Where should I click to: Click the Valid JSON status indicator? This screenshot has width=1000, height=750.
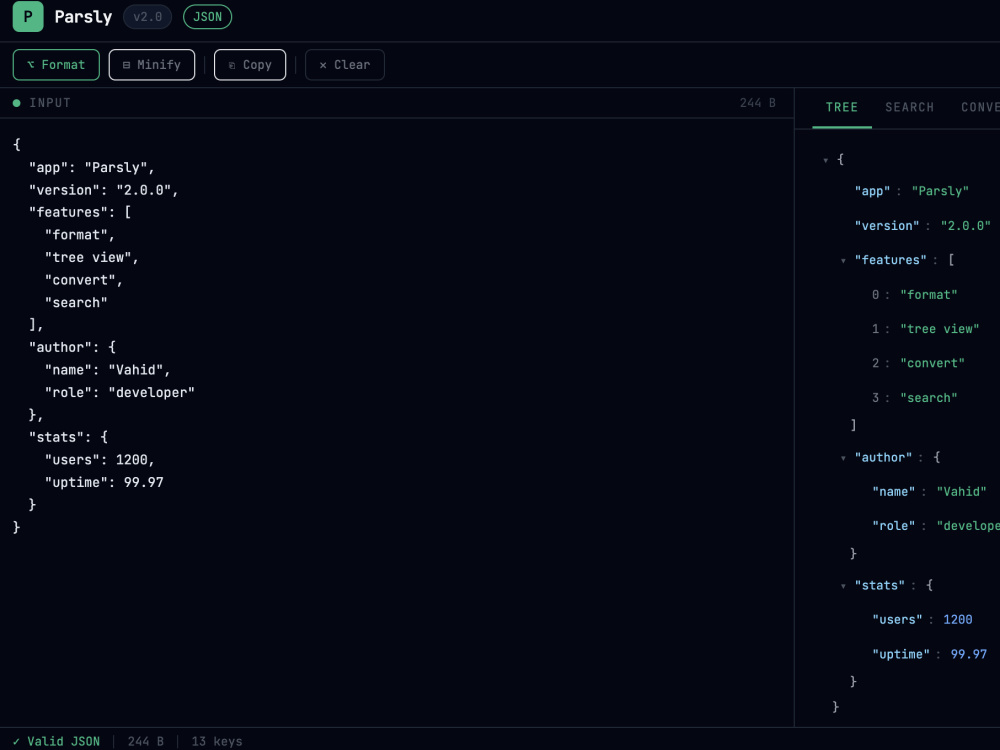(56, 741)
